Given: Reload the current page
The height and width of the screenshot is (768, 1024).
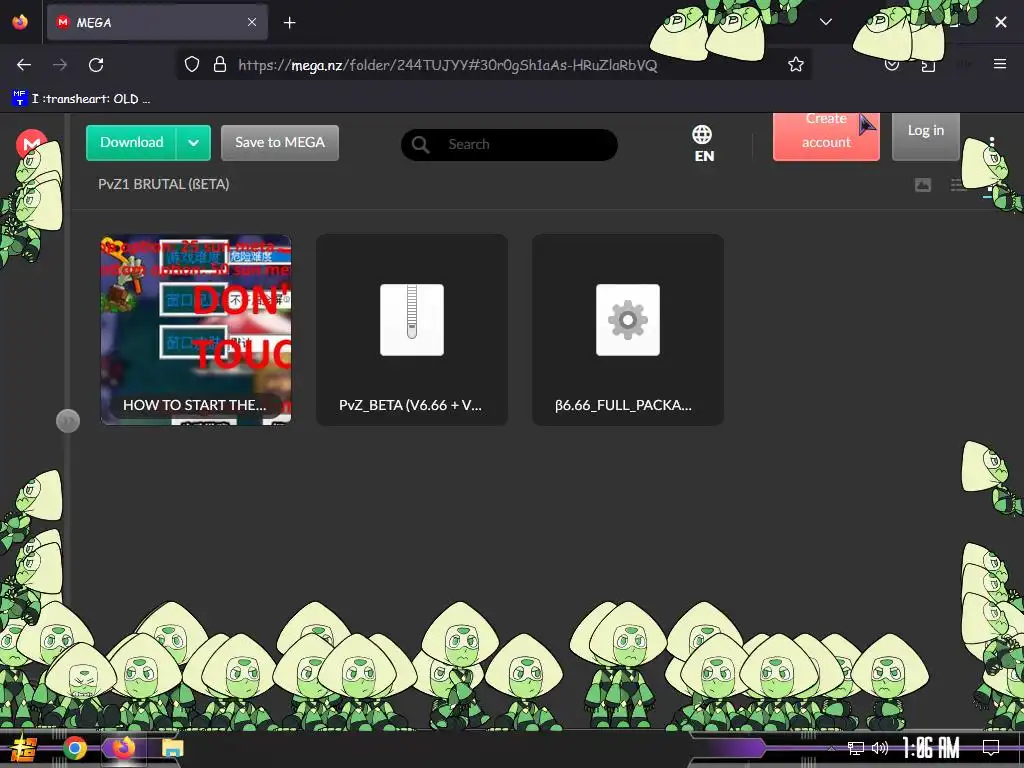Looking at the screenshot, I should click(96, 65).
